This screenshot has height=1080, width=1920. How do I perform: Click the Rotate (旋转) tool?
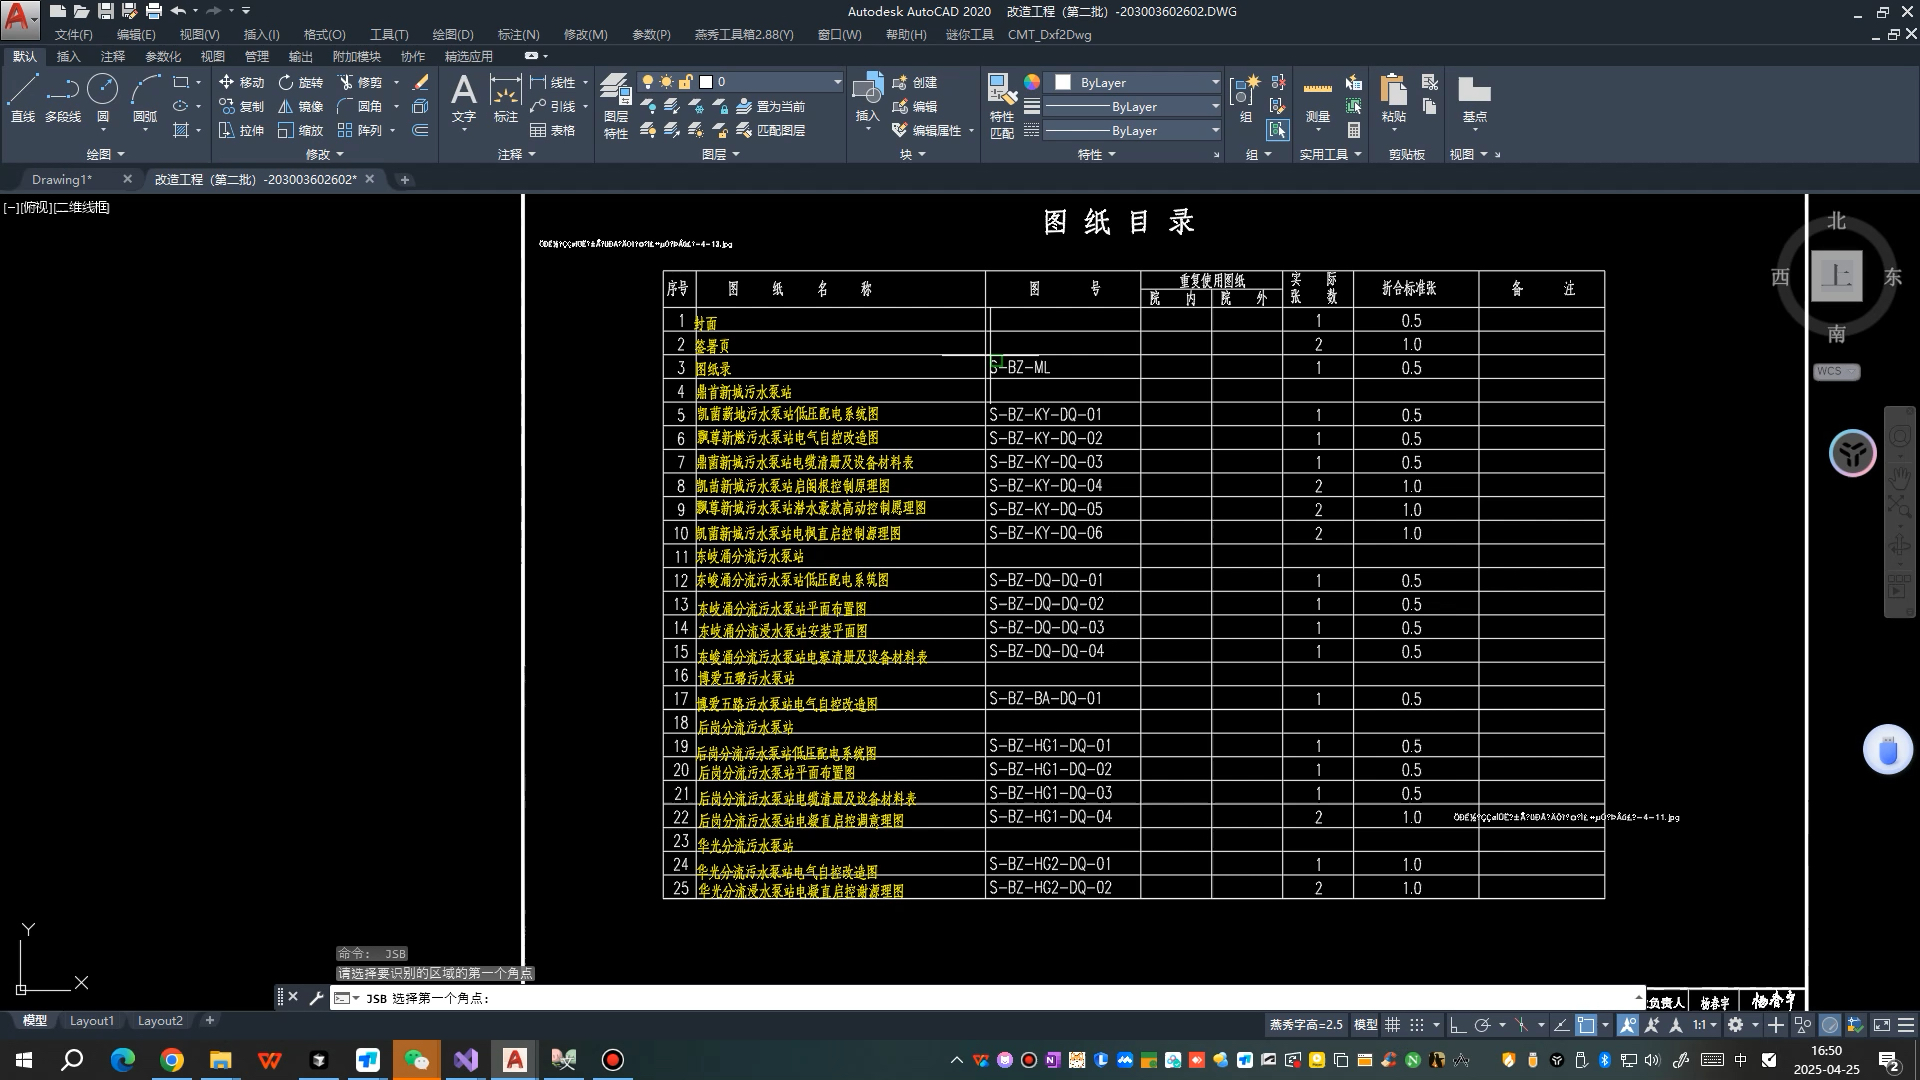[301, 82]
